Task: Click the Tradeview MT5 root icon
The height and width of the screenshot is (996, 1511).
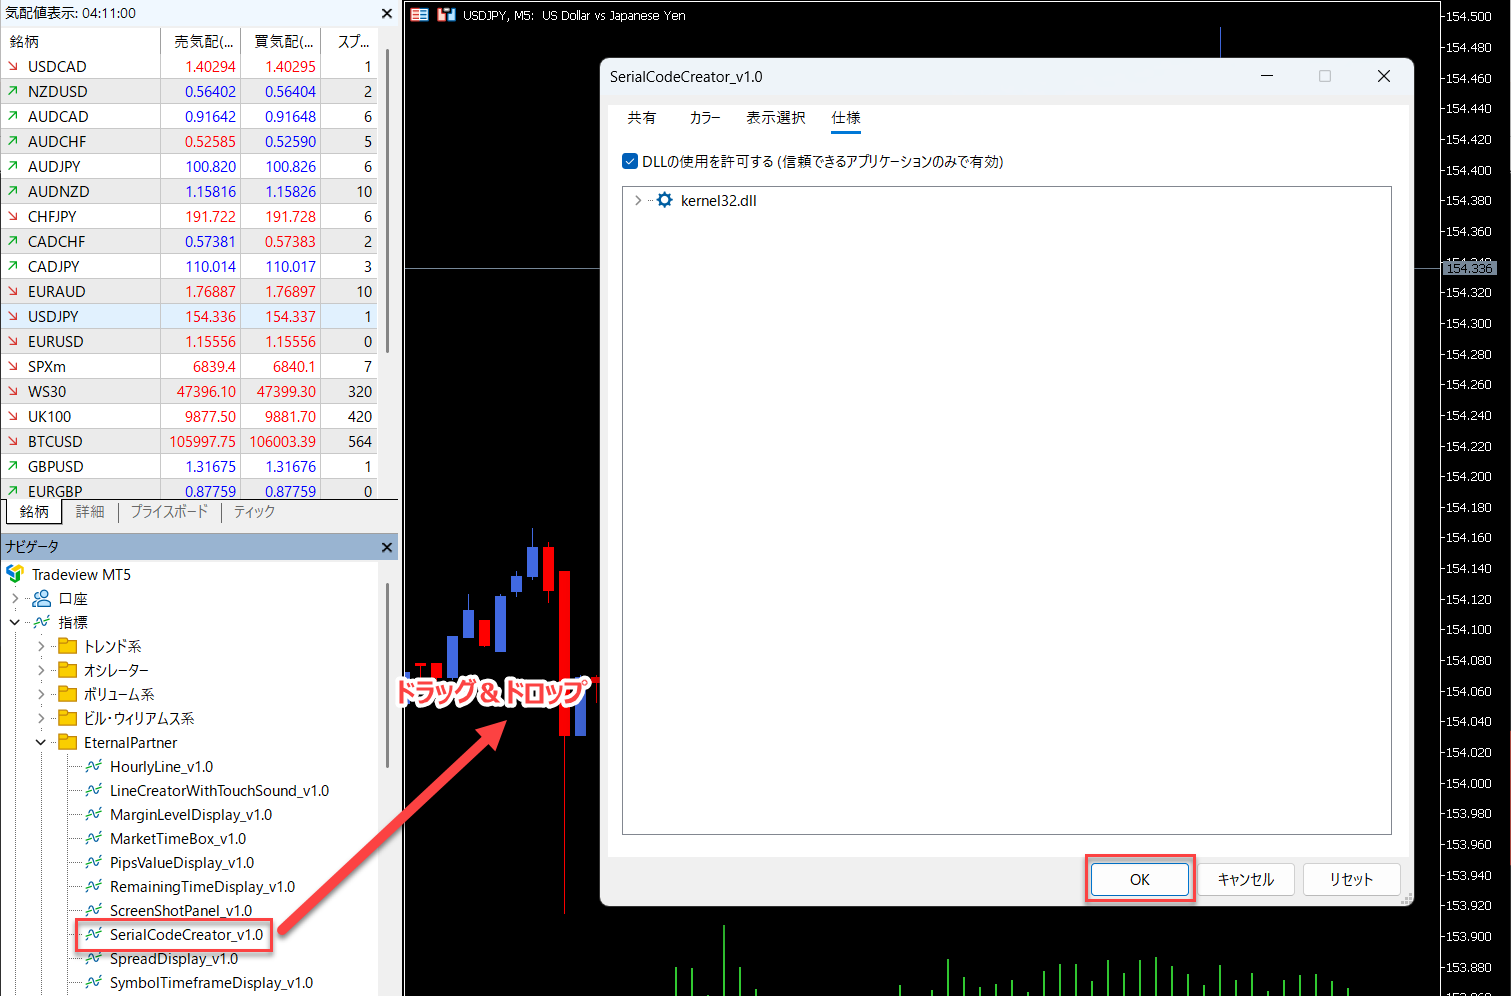Action: (x=15, y=574)
